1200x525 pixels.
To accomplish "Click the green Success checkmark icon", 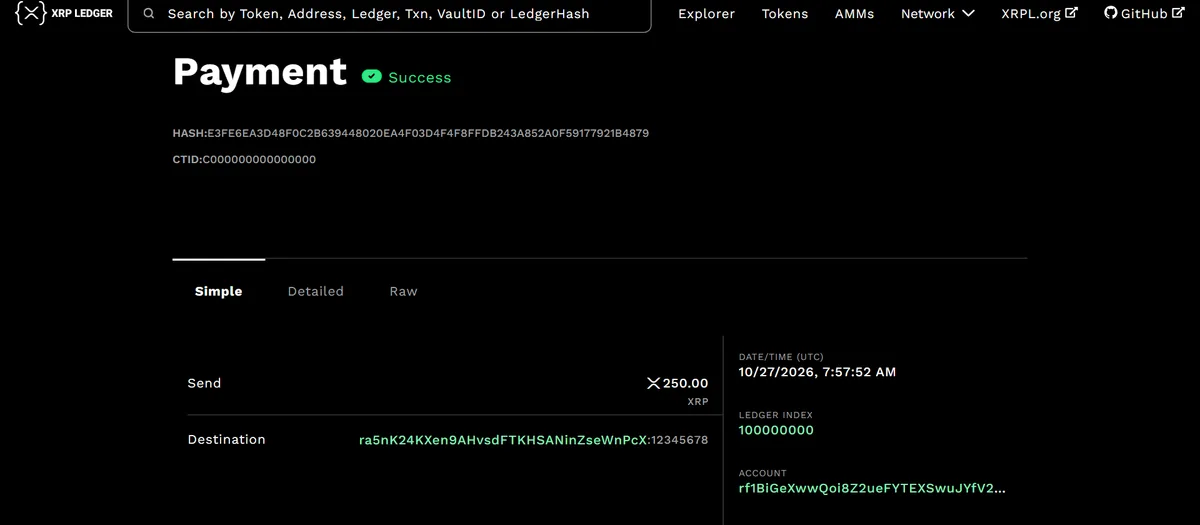I will coord(372,76).
